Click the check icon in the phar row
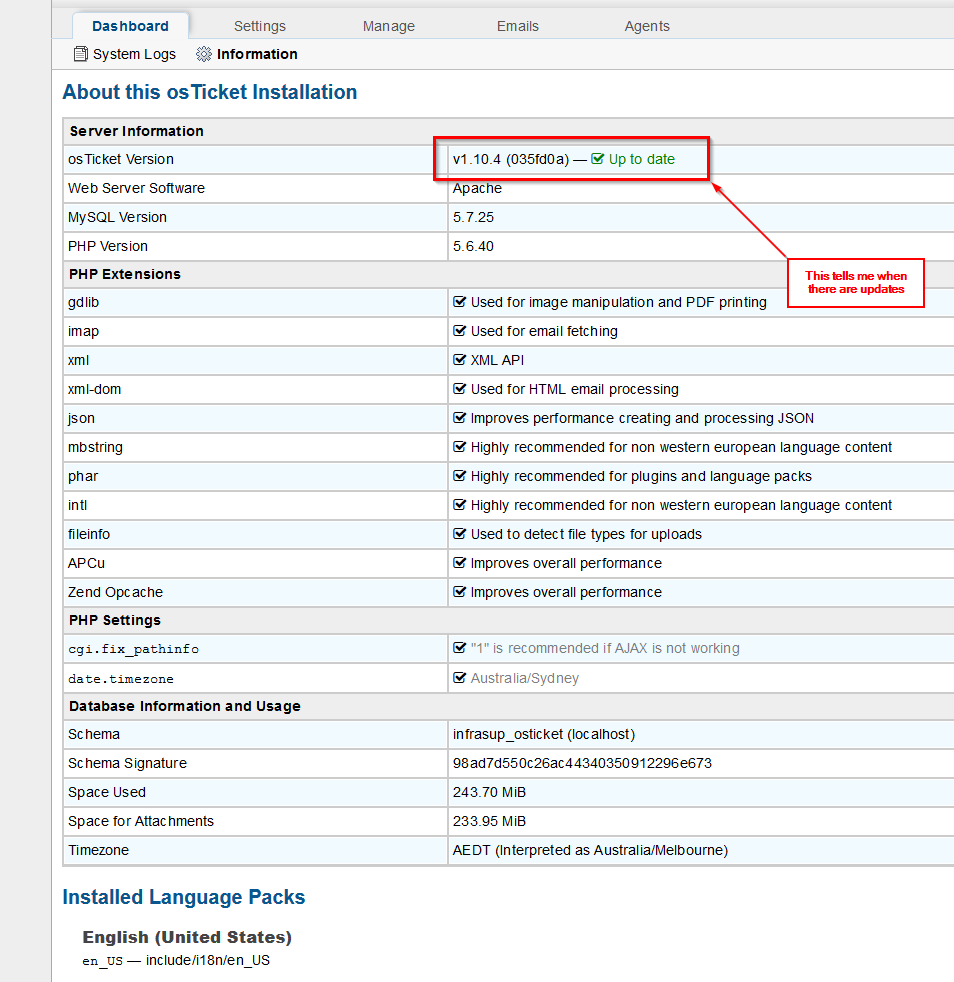954x982 pixels. (x=459, y=476)
